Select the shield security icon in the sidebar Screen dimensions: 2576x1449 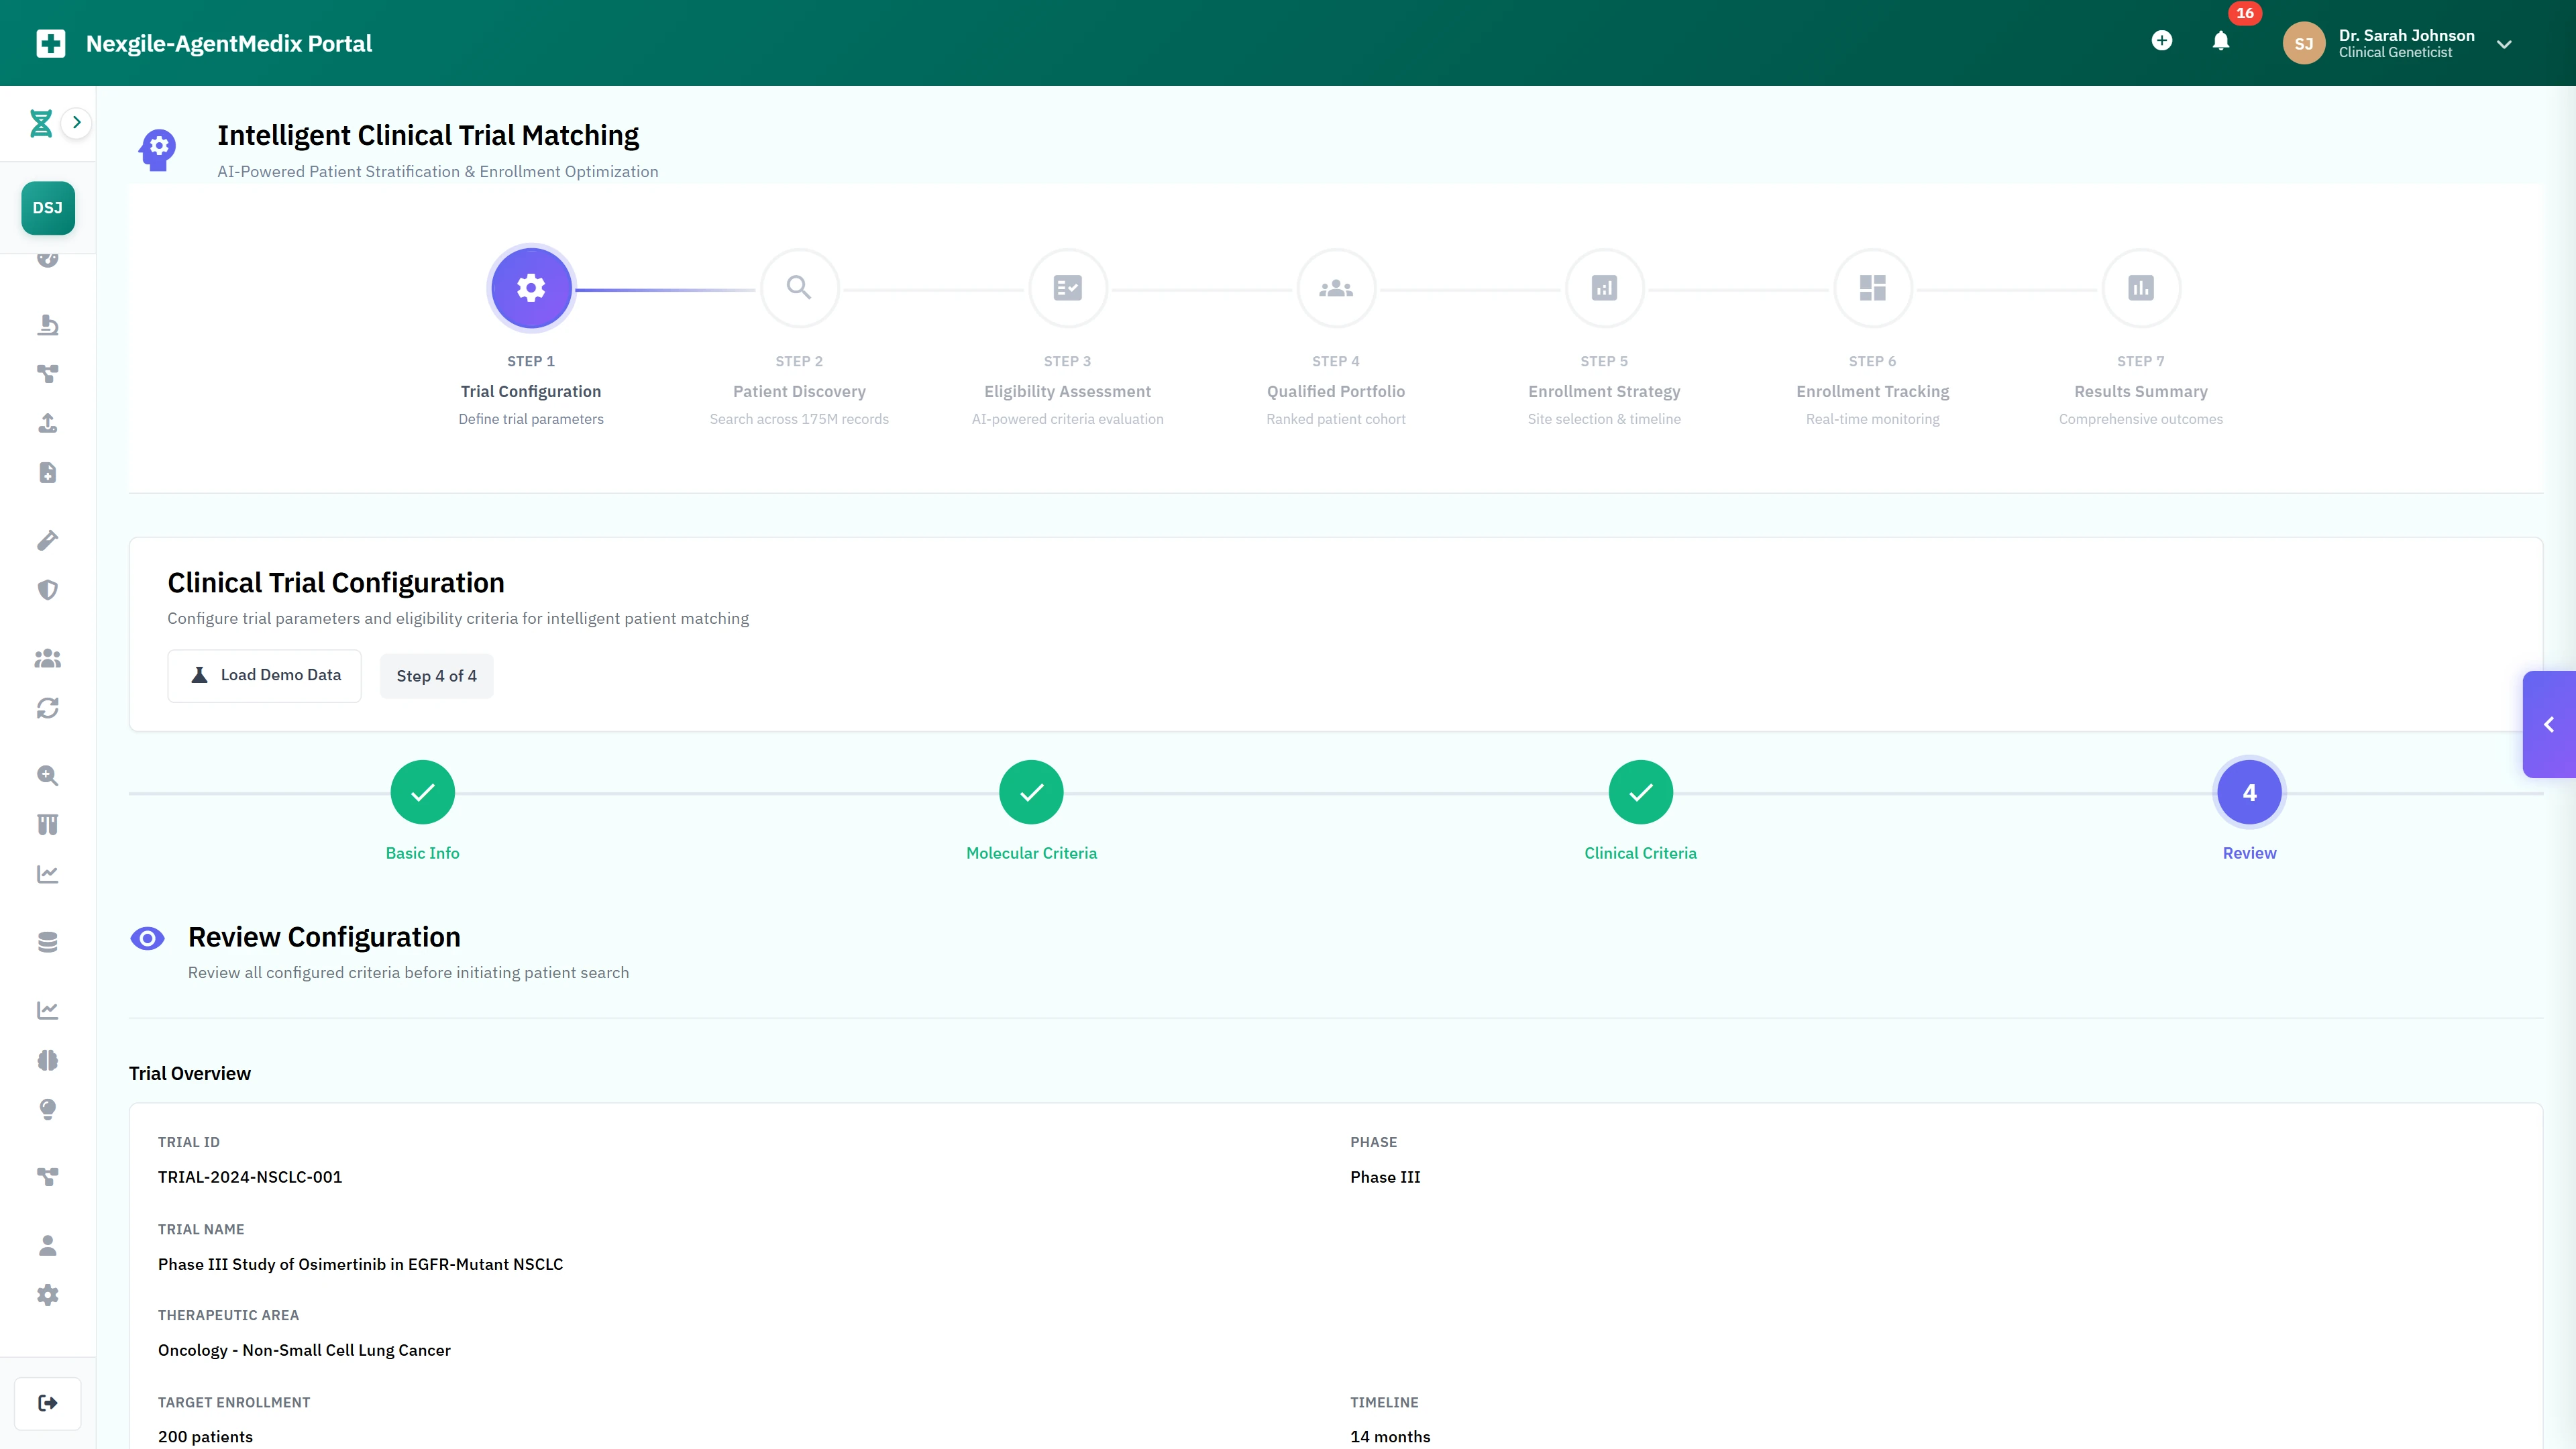point(47,589)
